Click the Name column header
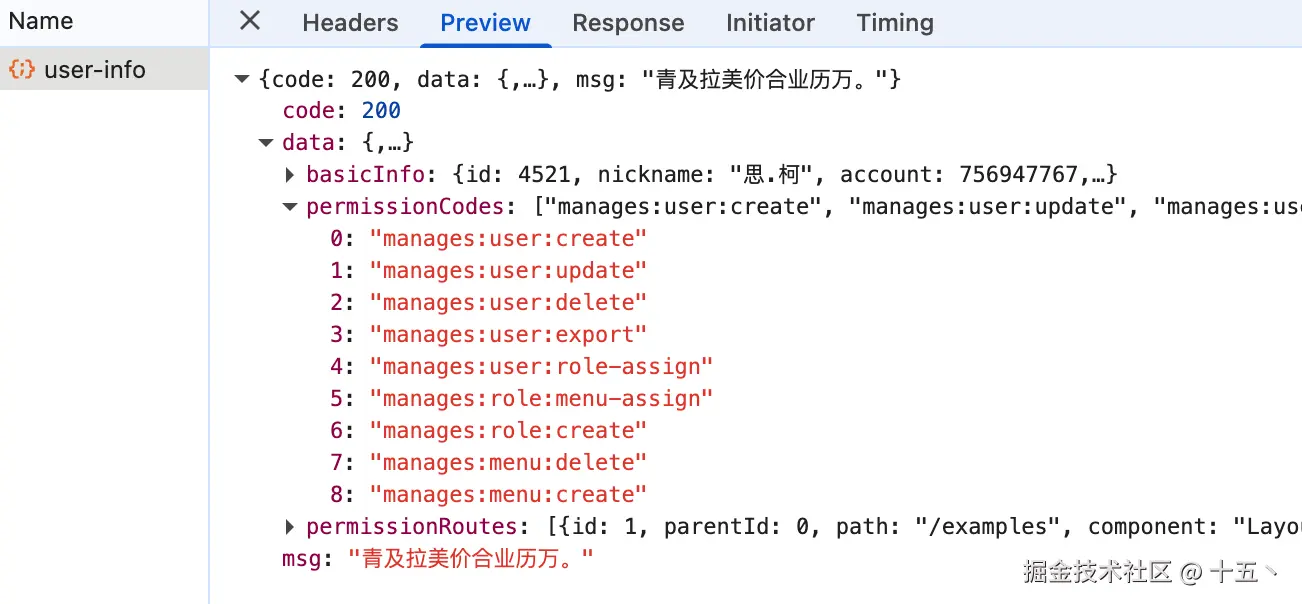1302x604 pixels. coord(41,21)
